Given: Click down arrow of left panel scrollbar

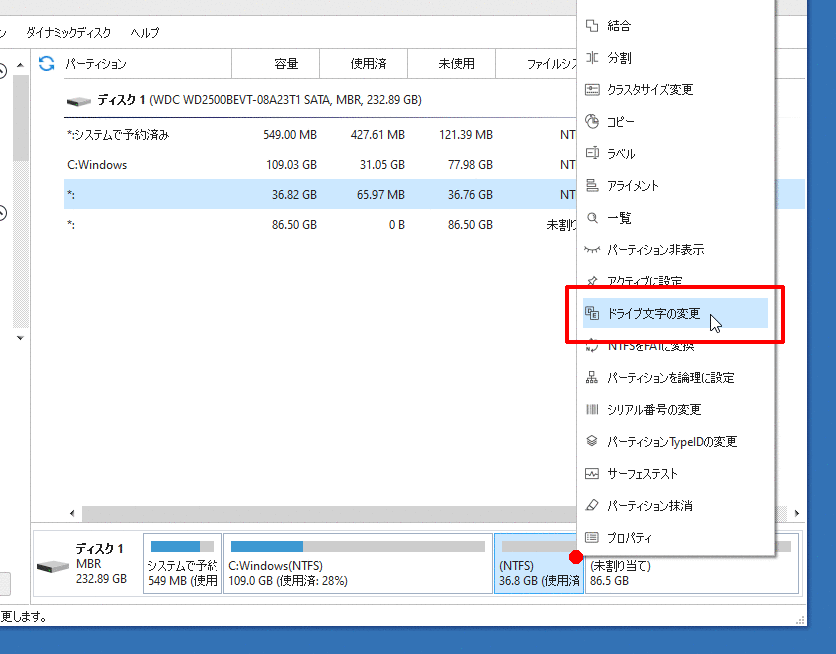Looking at the screenshot, I should pos(20,339).
